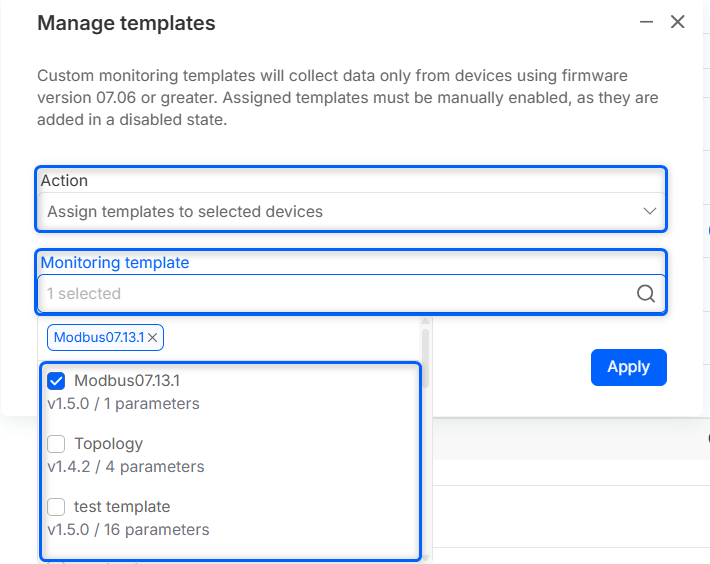This screenshot has width=710, height=564.
Task: Enable the Topology template checkbox
Action: tap(57, 443)
